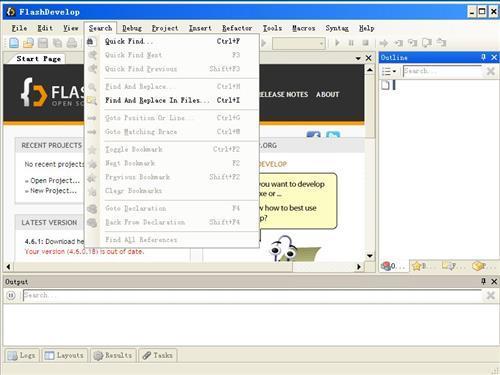Click the Outline list options icon
Viewport: 500px width, 375px height.
coord(386,71)
